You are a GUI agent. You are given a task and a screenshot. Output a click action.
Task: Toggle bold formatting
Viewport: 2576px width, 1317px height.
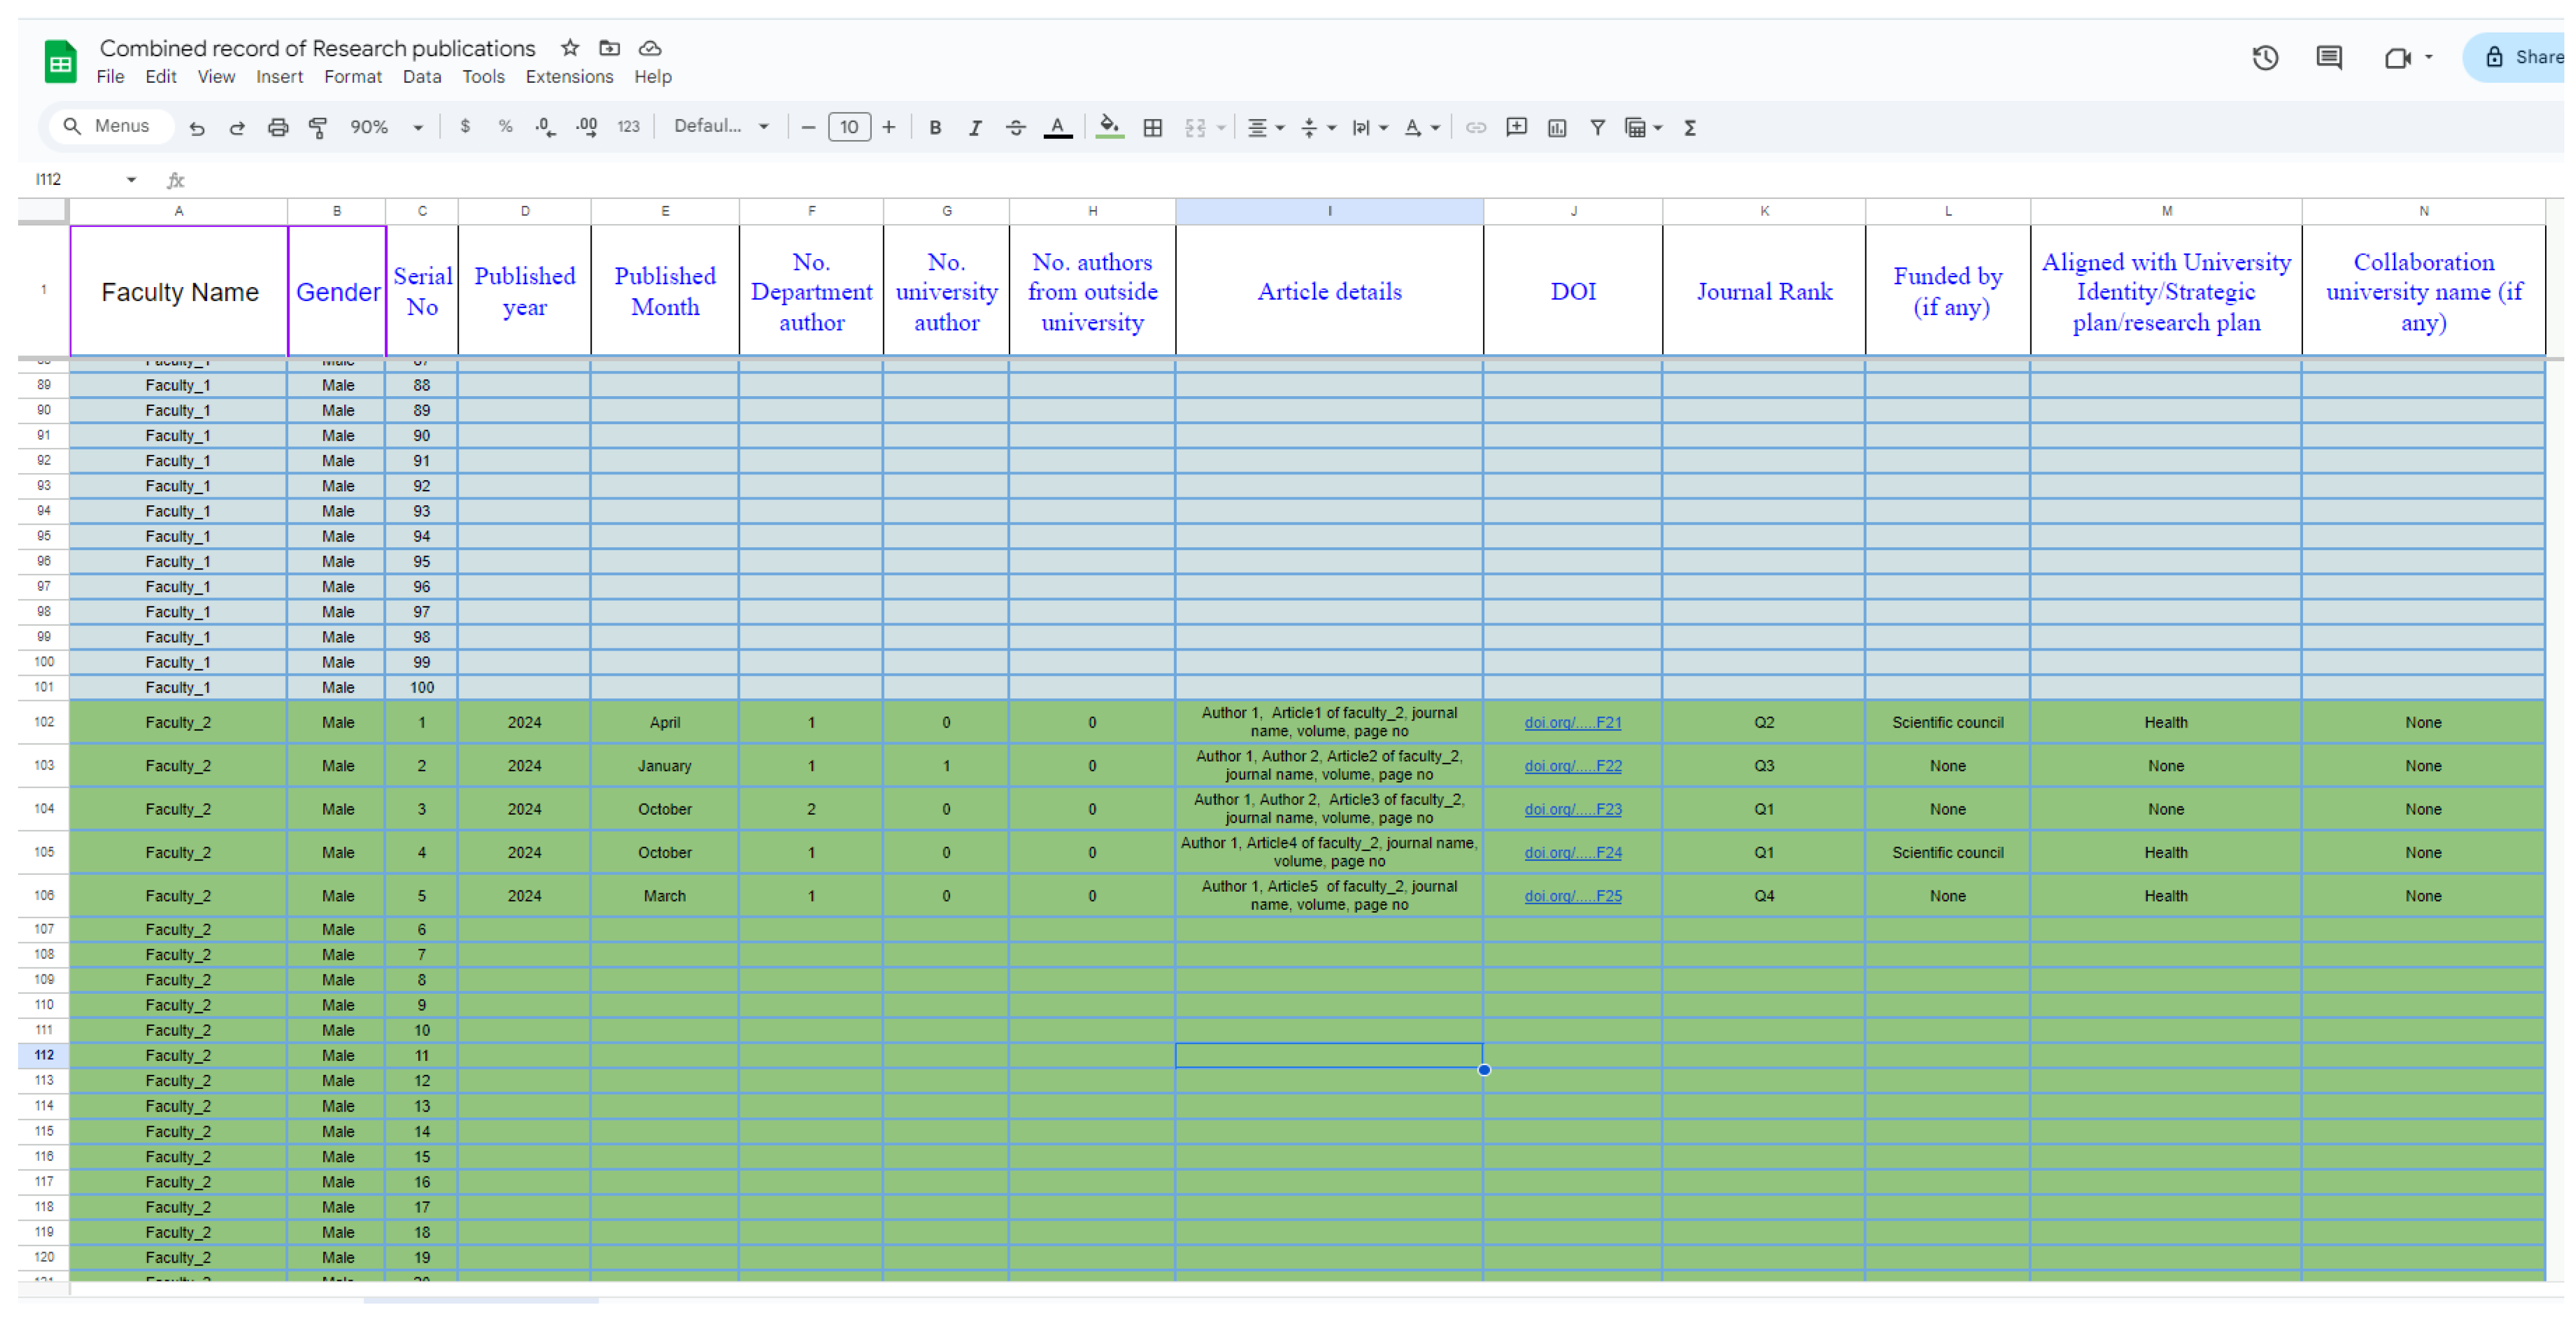coord(935,128)
